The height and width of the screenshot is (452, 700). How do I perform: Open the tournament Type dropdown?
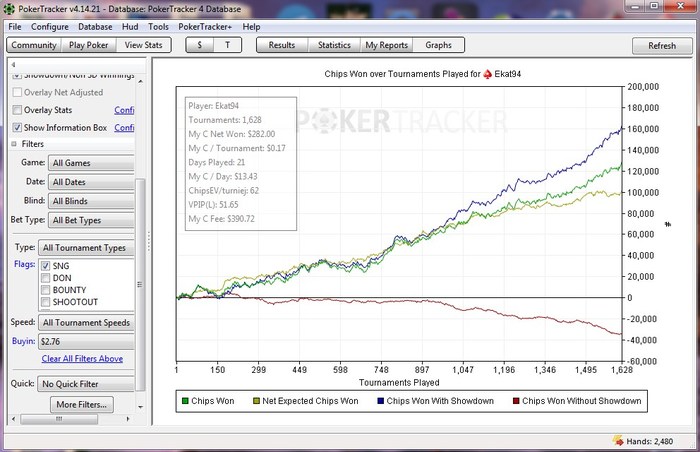click(x=86, y=248)
